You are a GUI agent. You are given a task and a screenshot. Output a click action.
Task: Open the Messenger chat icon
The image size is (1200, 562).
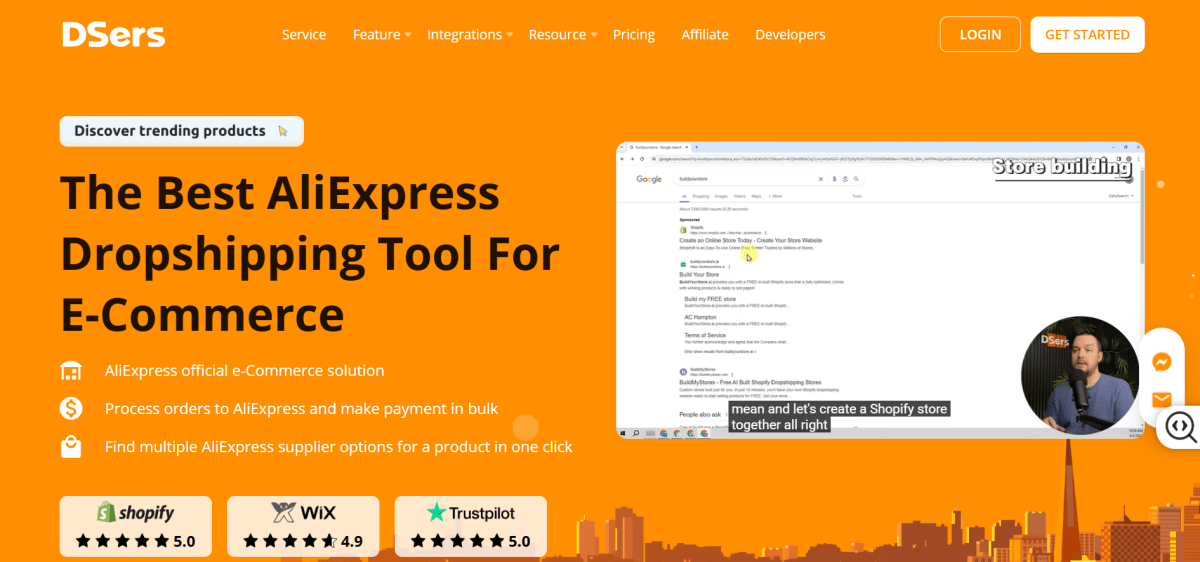(x=1162, y=362)
